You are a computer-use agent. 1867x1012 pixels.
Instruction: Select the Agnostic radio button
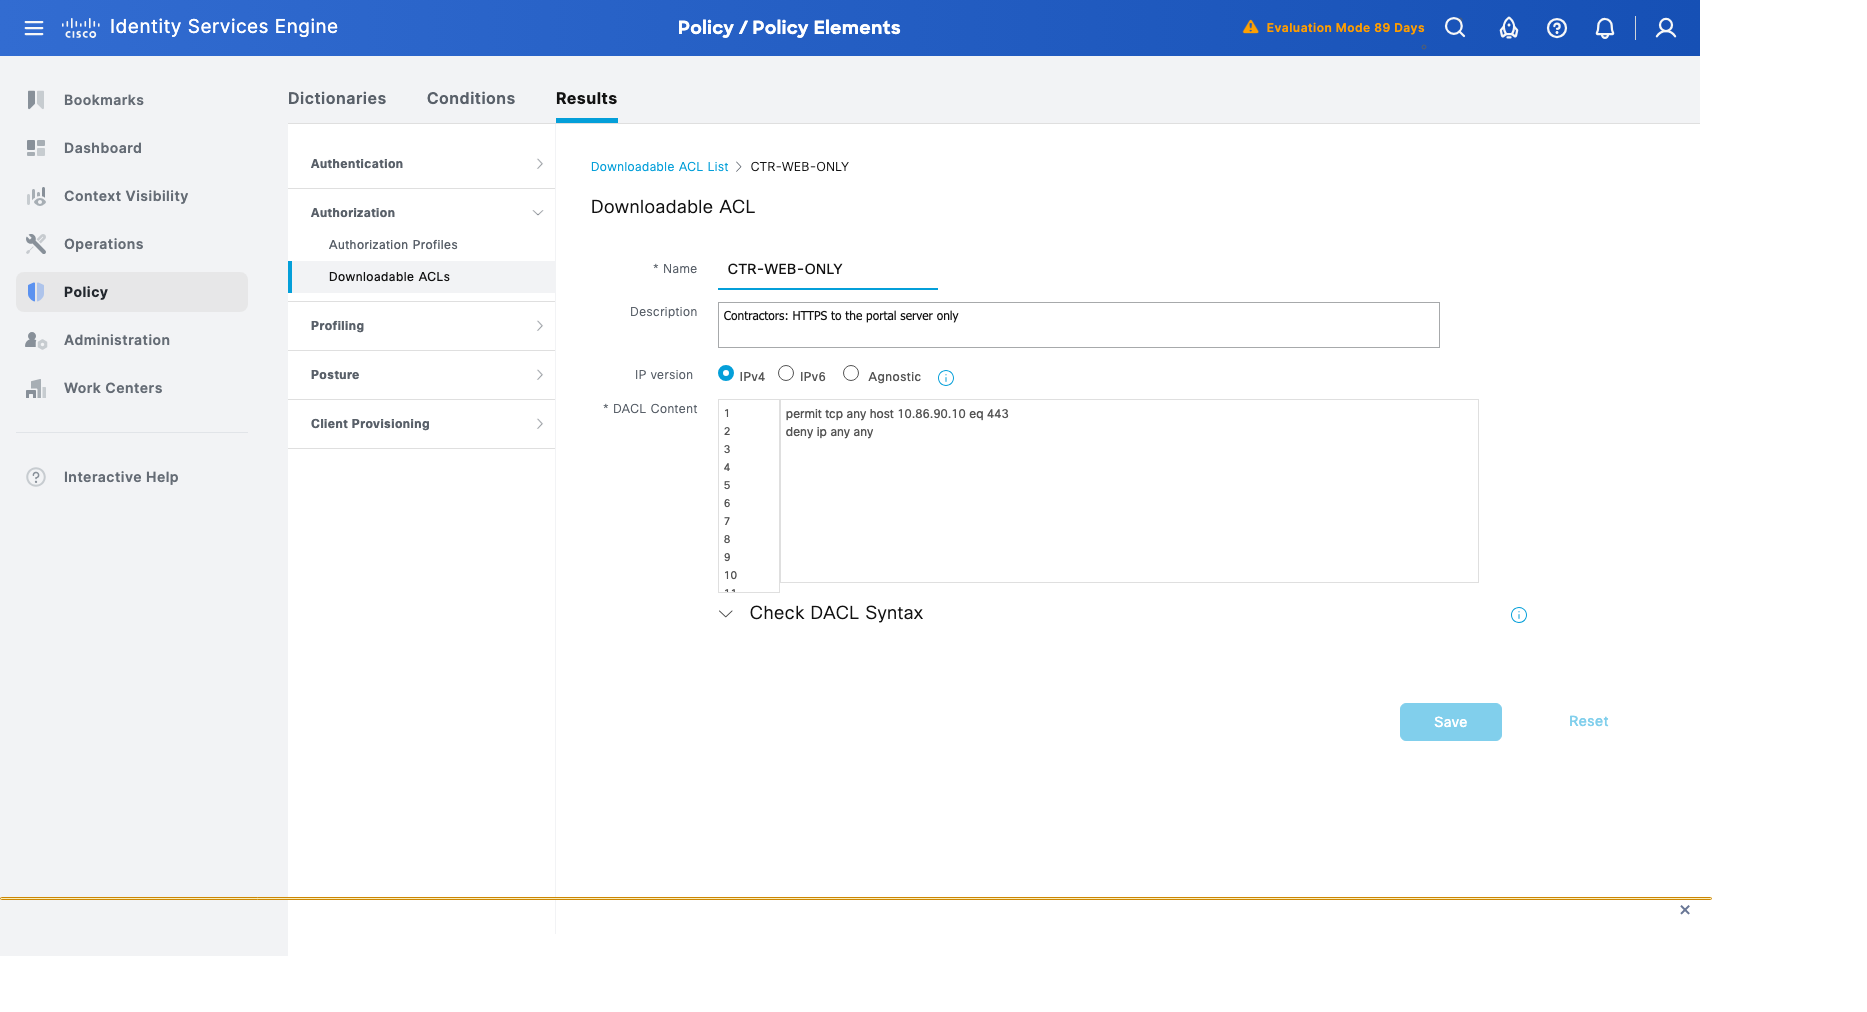(851, 373)
